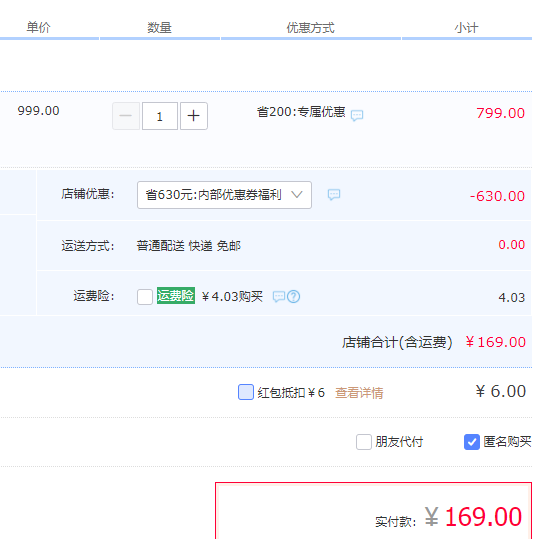
Task: Click the 查看详情 link
Action: coord(359,393)
